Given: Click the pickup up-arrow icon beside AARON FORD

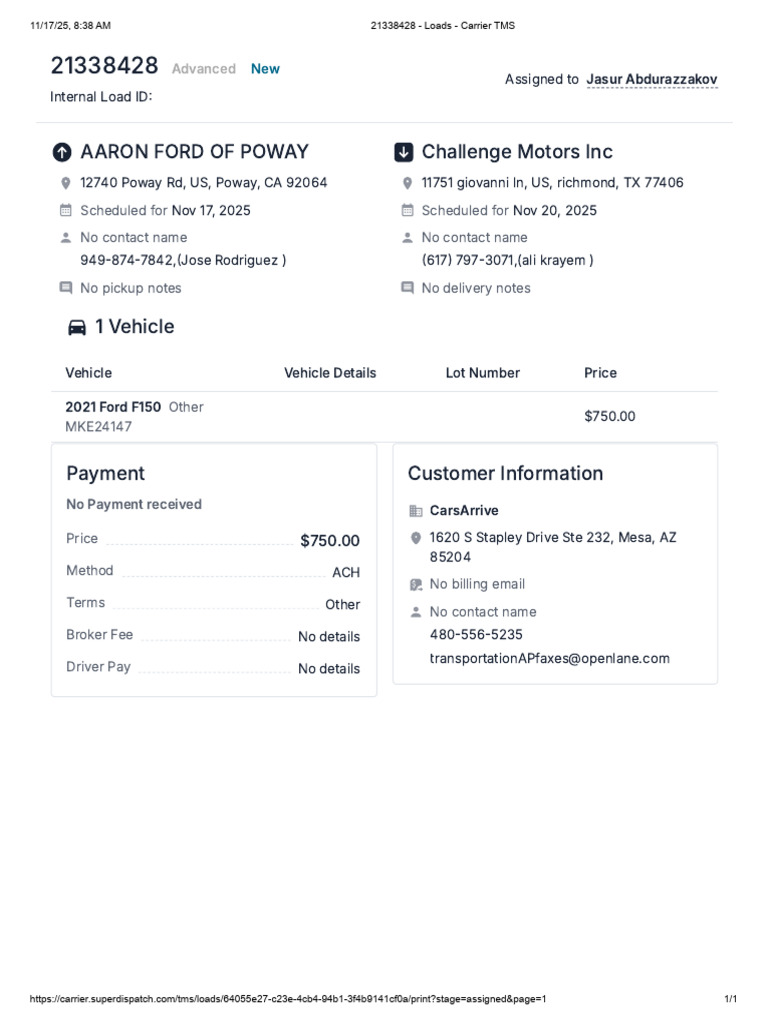Looking at the screenshot, I should pos(62,152).
